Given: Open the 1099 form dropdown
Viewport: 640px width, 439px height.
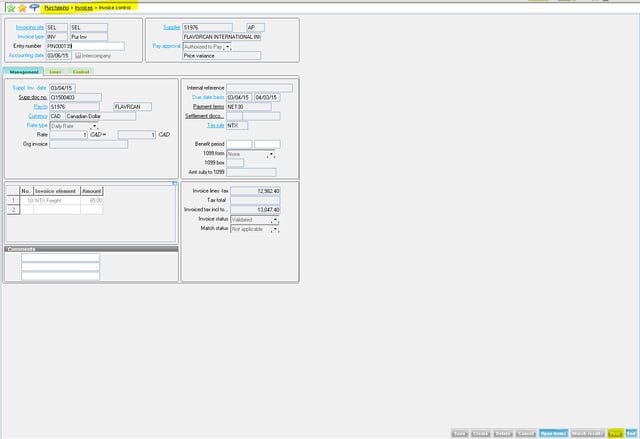Looking at the screenshot, I should [x=270, y=154].
